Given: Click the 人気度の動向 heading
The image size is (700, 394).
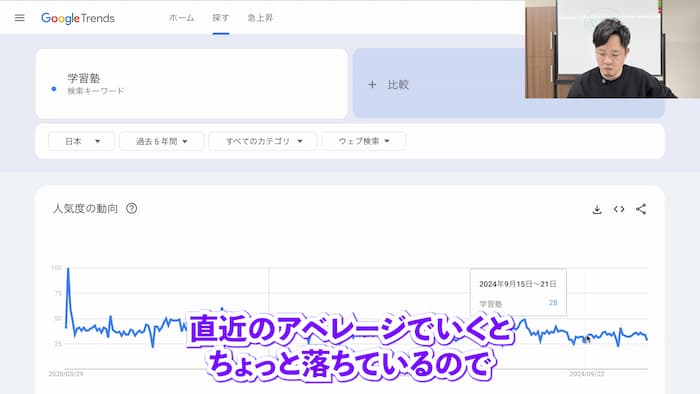Looking at the screenshot, I should 85,208.
